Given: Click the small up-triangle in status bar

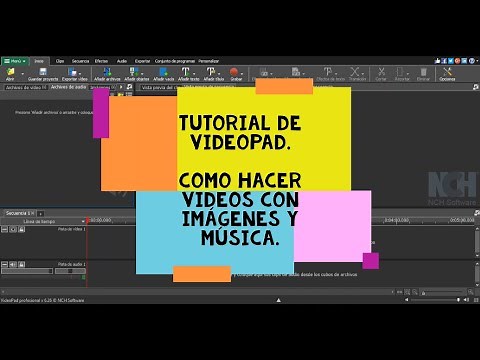Looking at the screenshot, I should (x=279, y=300).
